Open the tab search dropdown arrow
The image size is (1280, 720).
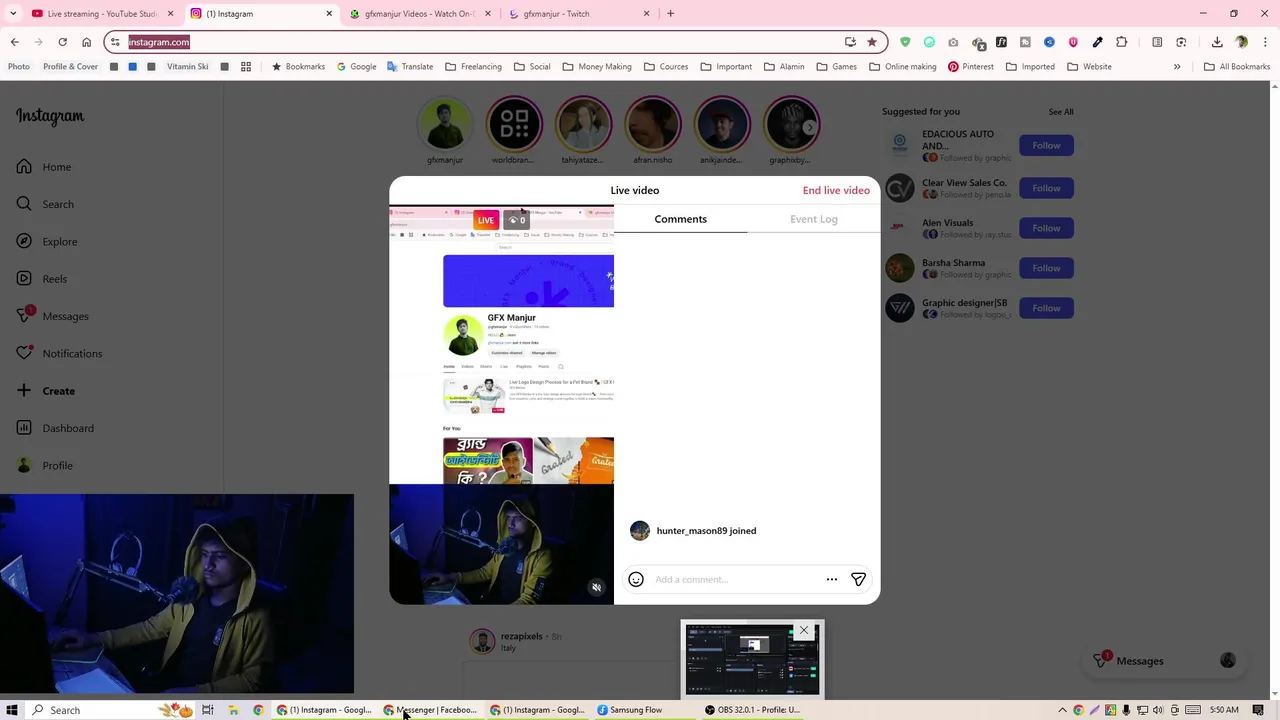(14, 14)
